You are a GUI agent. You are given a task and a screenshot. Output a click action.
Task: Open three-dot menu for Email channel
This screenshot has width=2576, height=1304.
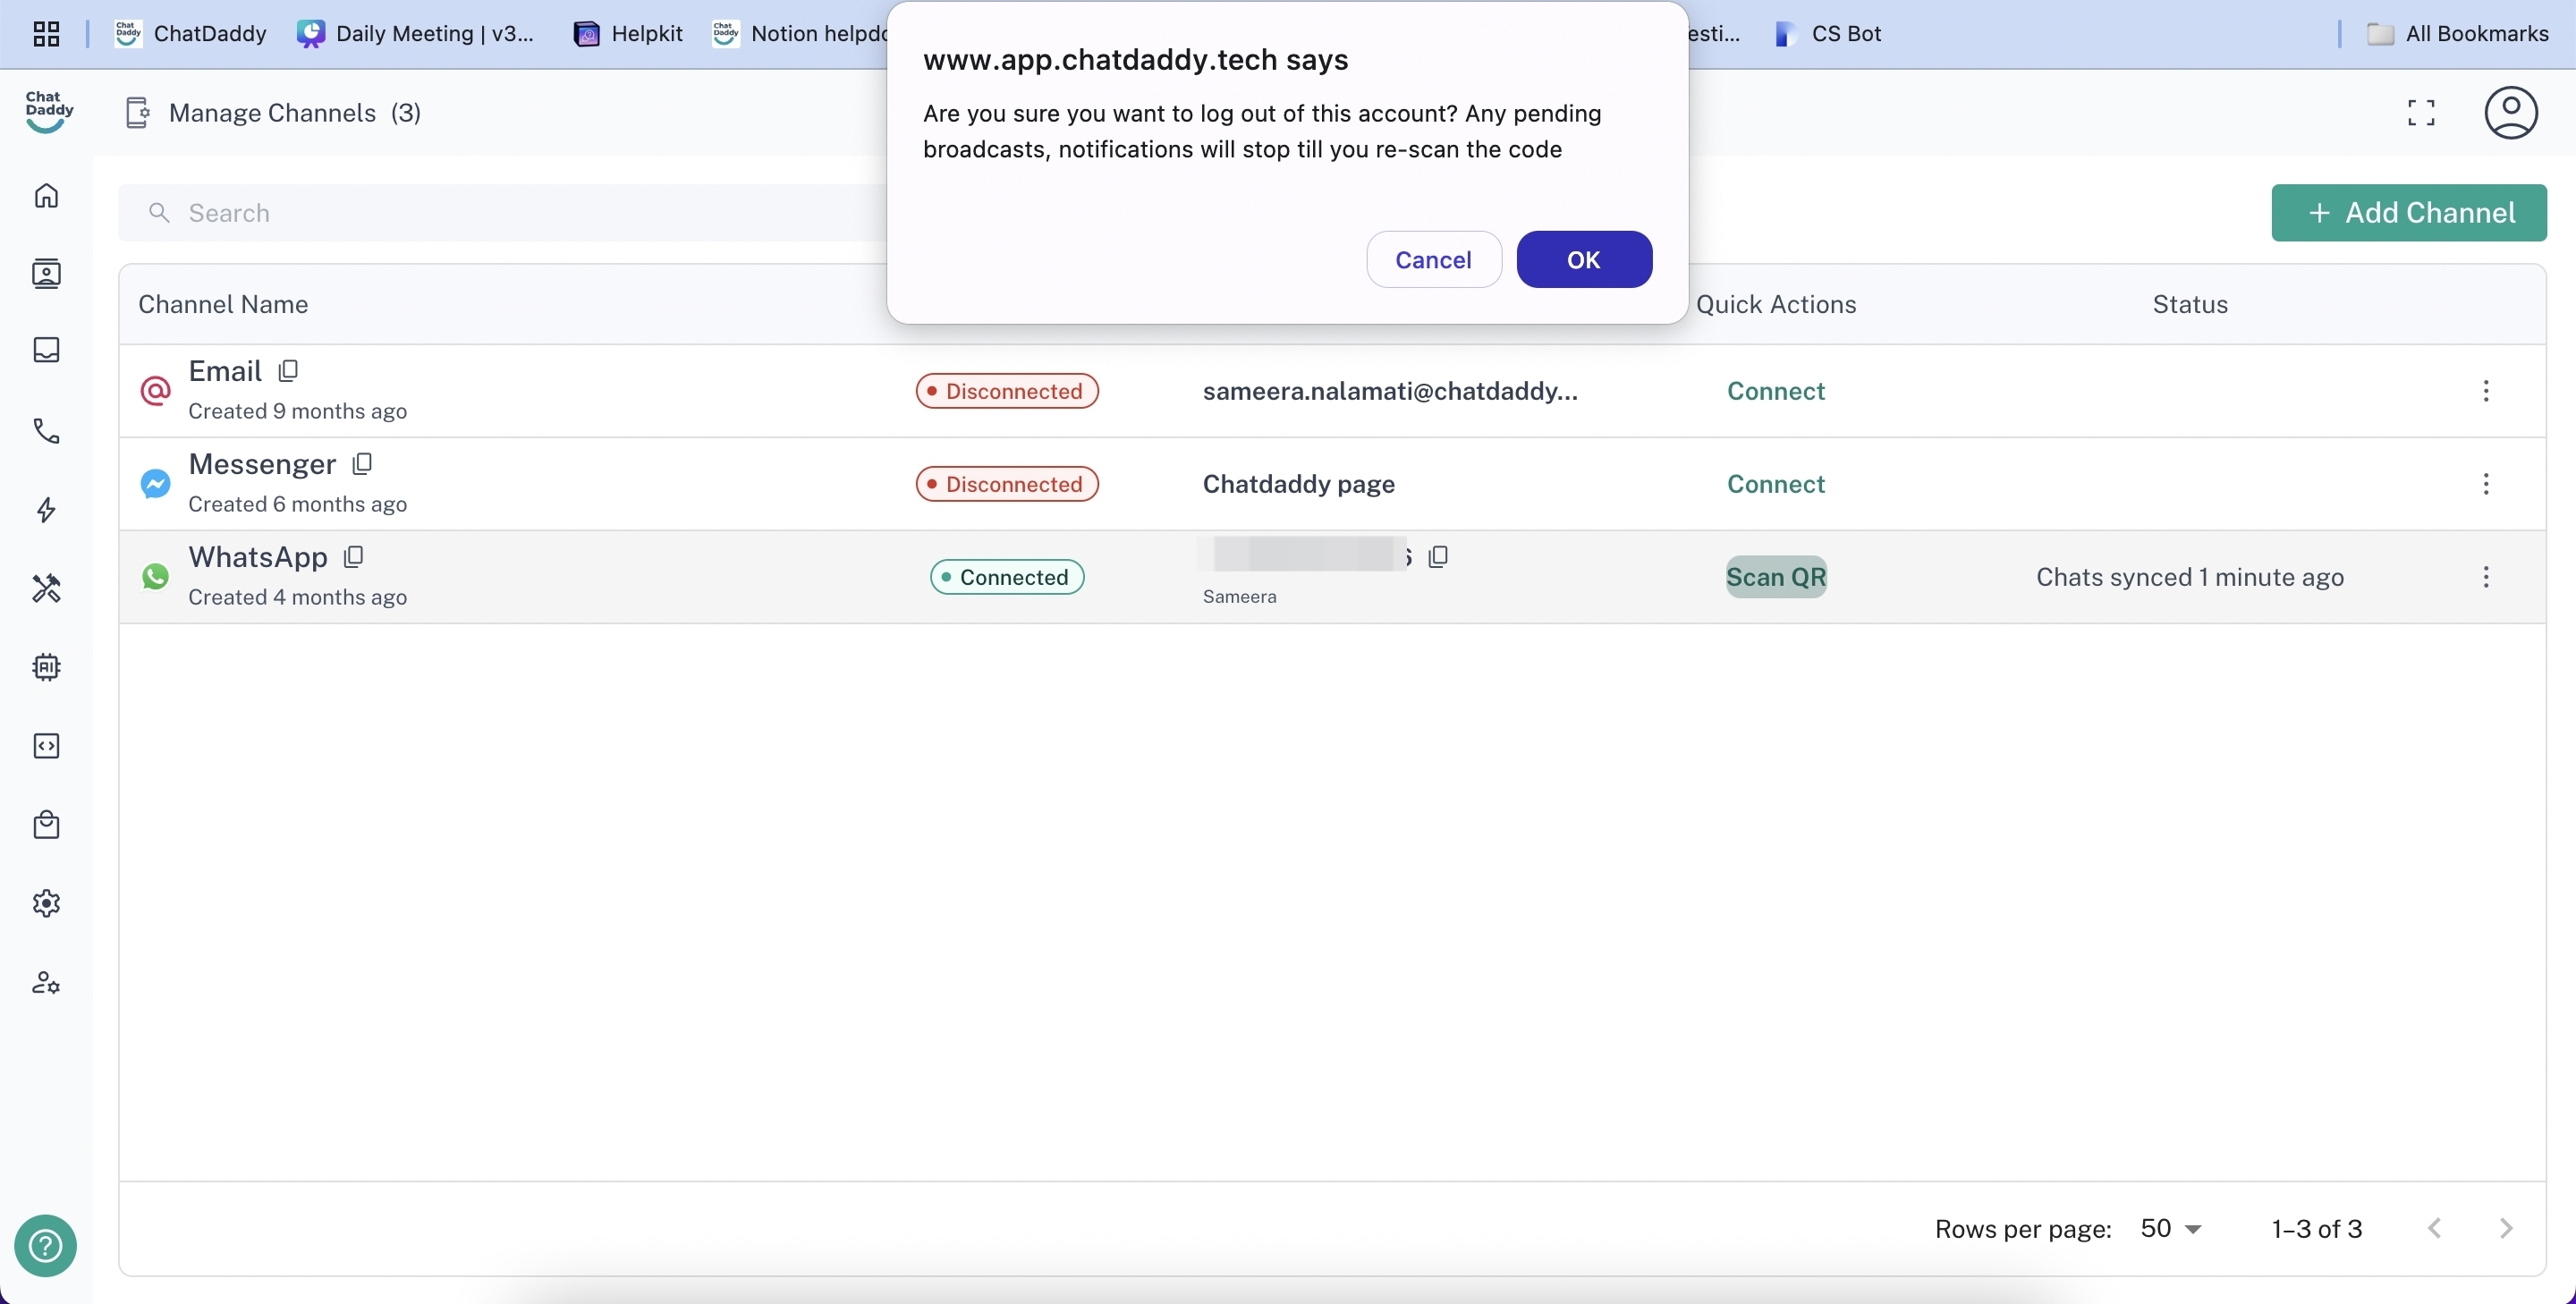(x=2485, y=391)
